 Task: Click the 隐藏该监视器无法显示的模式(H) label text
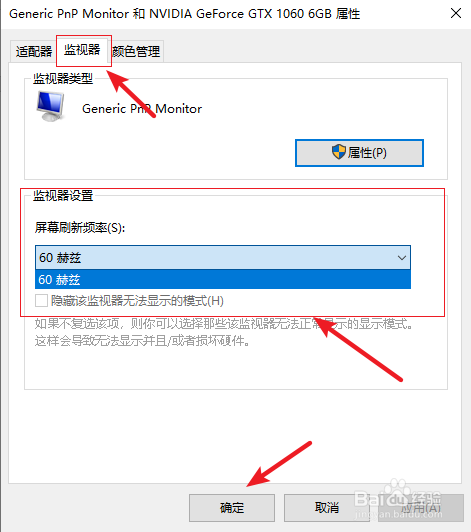coord(137,301)
